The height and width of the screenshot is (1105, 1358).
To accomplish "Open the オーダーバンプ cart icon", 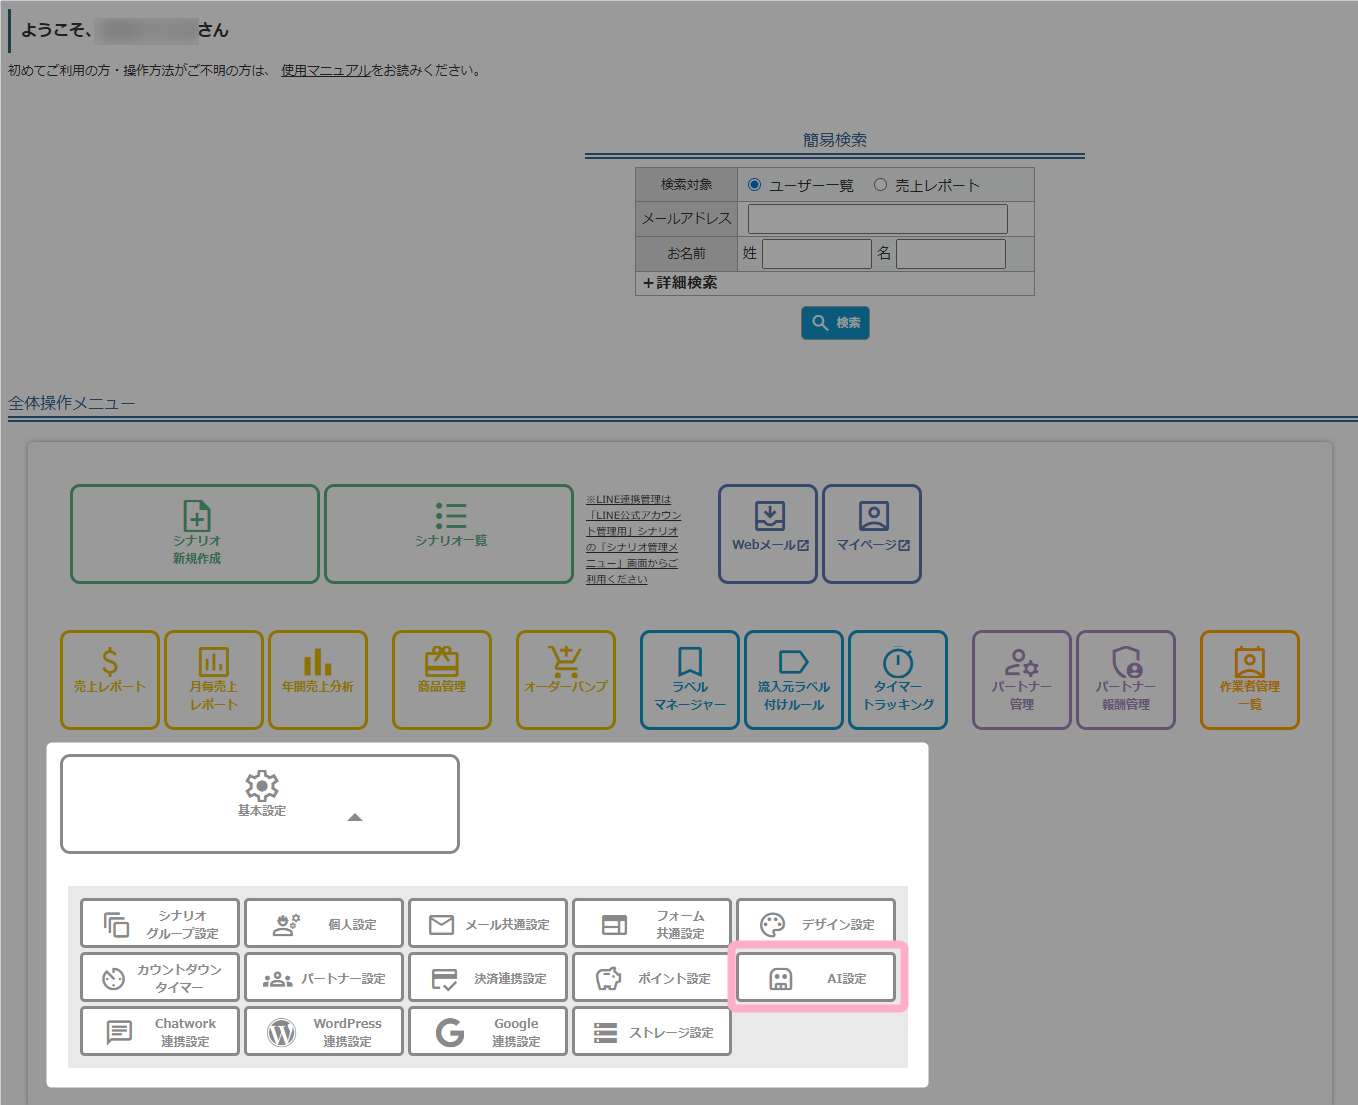I will (565, 662).
